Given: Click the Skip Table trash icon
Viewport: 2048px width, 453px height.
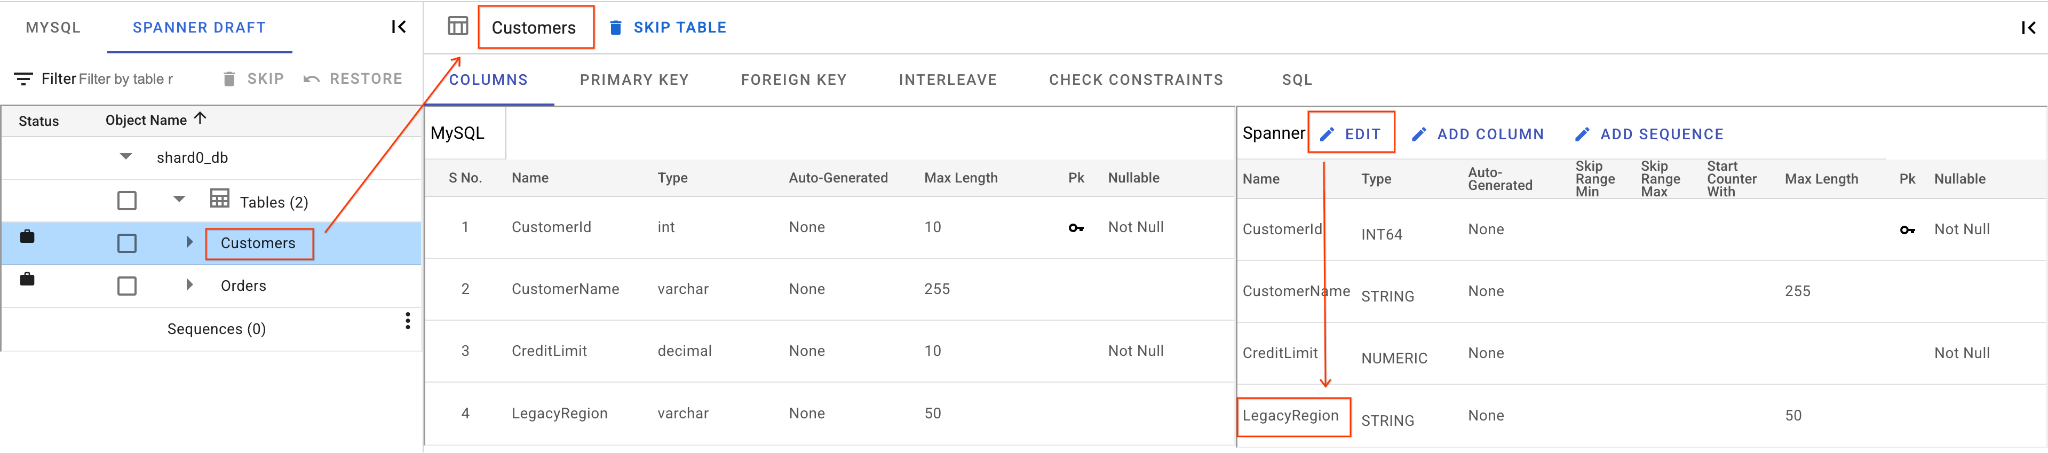Looking at the screenshot, I should click(616, 27).
